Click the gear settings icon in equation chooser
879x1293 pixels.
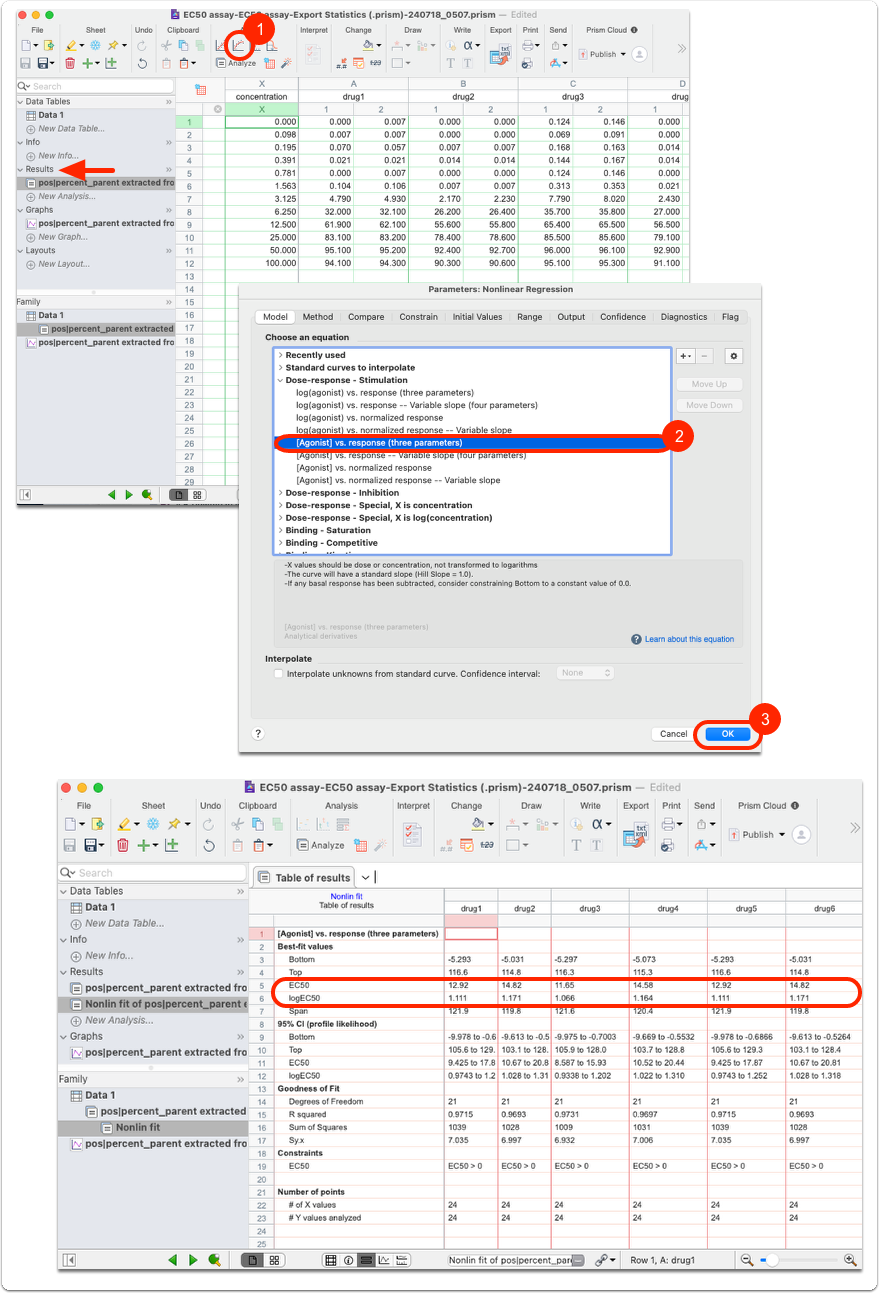(x=733, y=356)
